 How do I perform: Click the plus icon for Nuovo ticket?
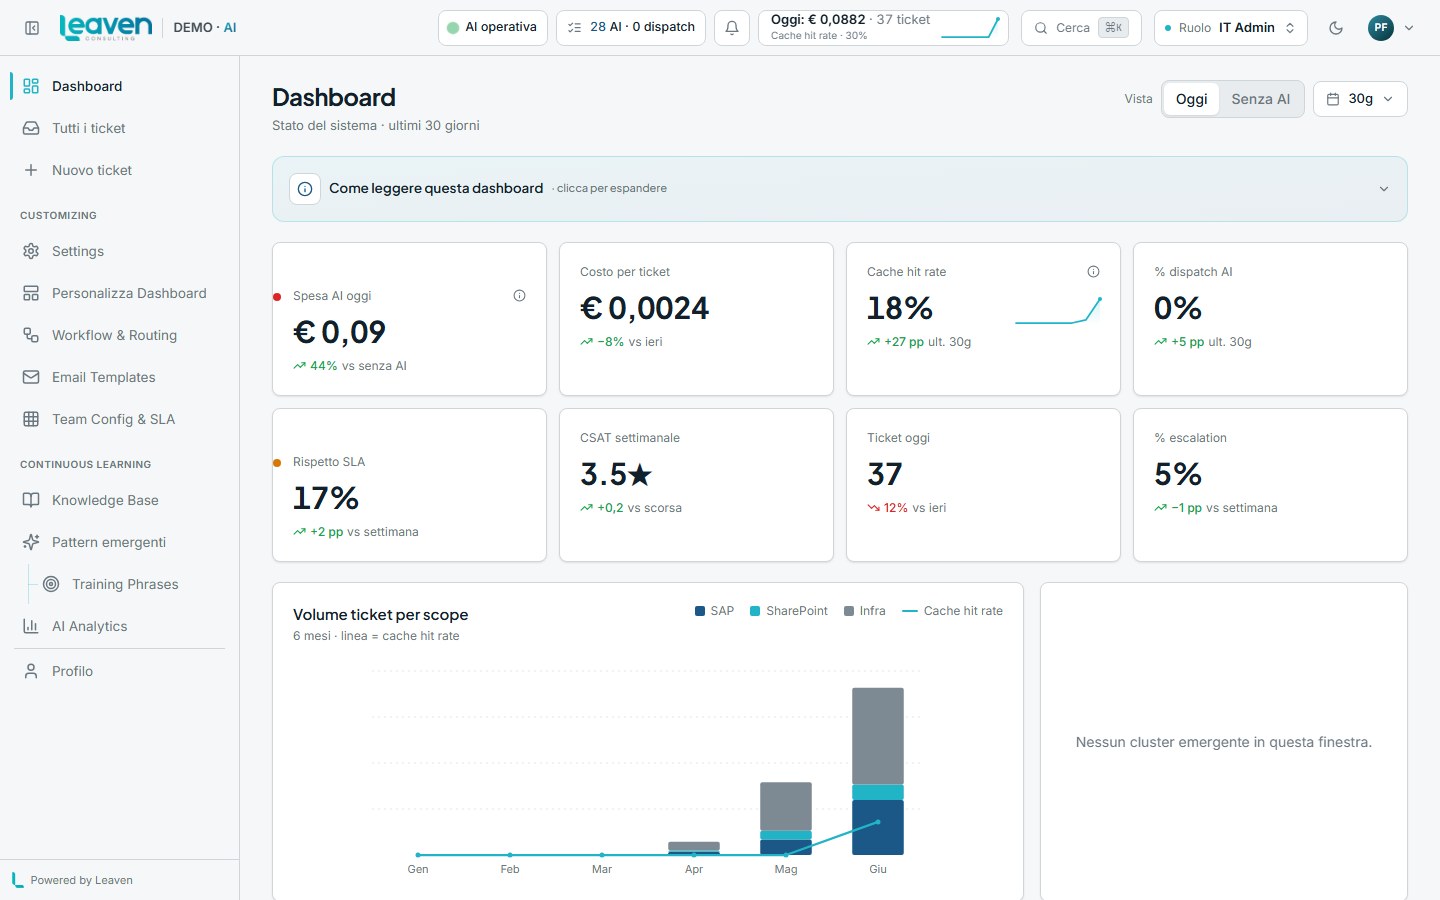point(31,170)
